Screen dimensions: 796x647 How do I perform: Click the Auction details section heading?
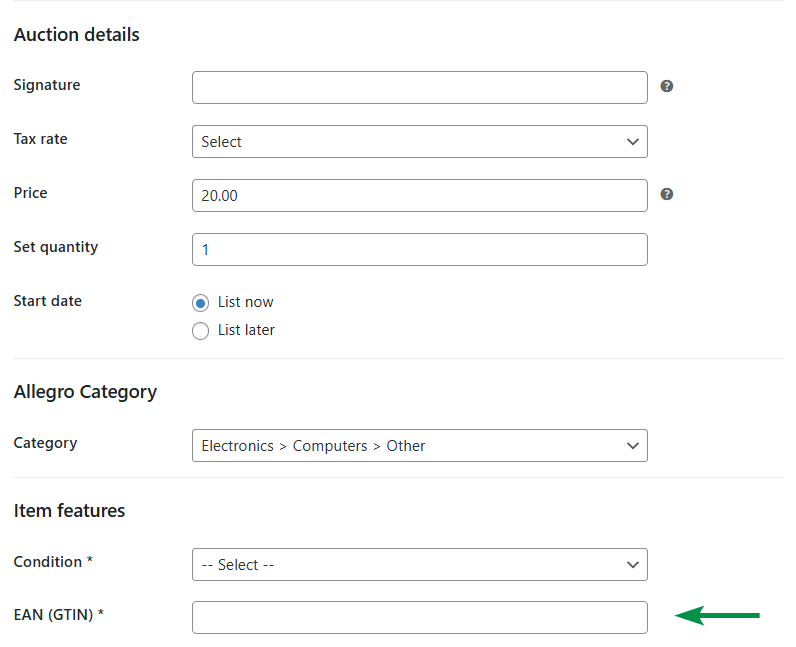click(x=77, y=35)
